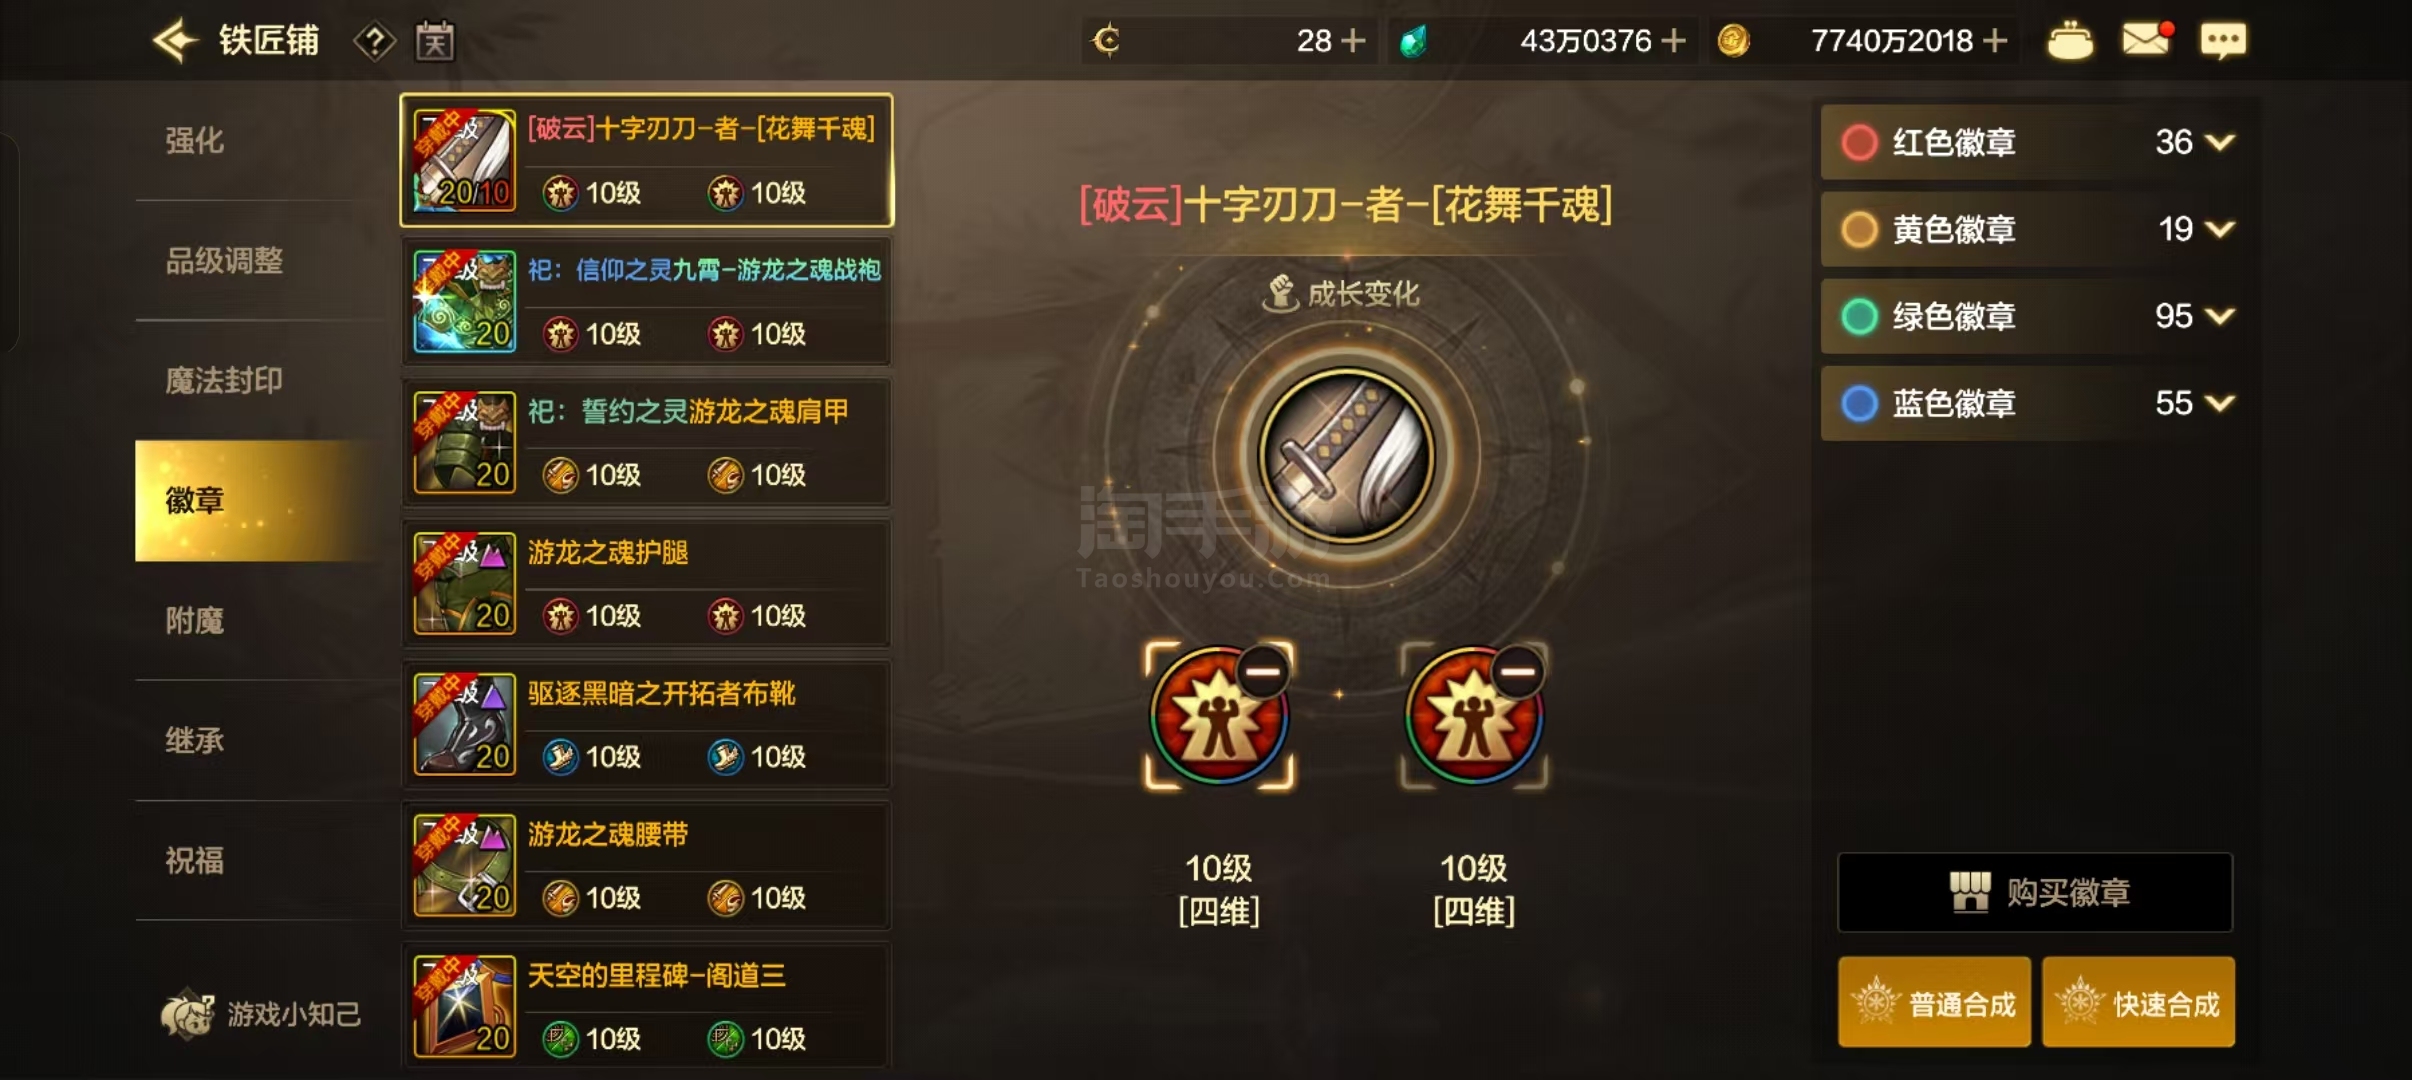
Task: Open the mail envelope icon
Action: [x=2146, y=39]
